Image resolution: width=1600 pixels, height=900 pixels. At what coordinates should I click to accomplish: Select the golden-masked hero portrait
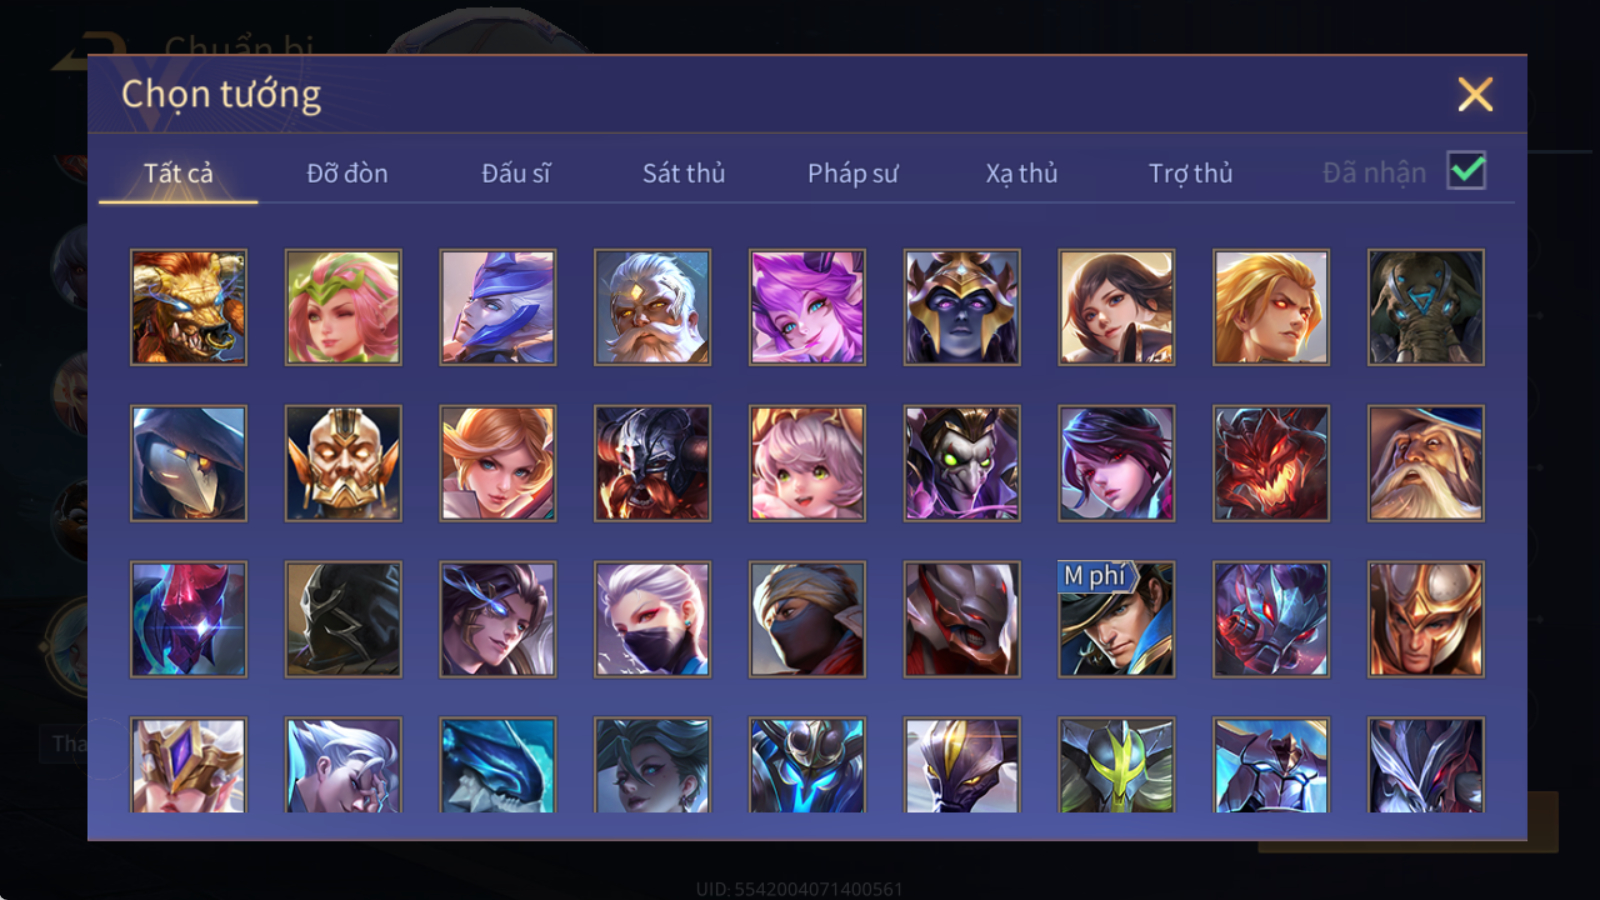343,463
